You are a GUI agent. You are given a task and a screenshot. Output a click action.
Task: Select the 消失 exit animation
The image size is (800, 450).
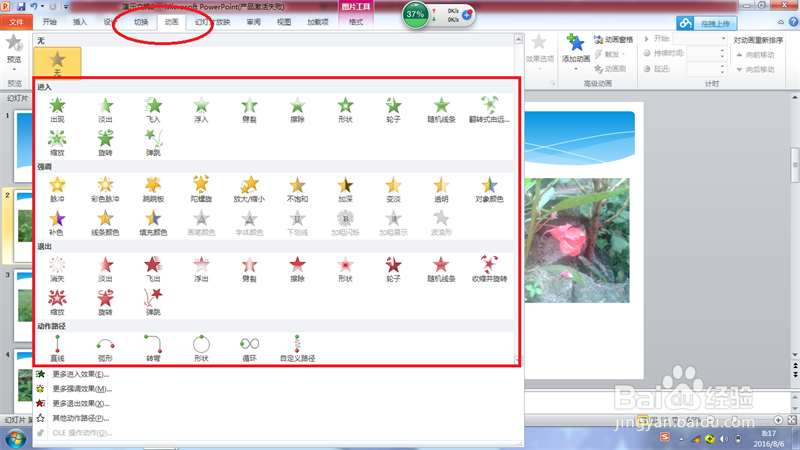[57, 269]
